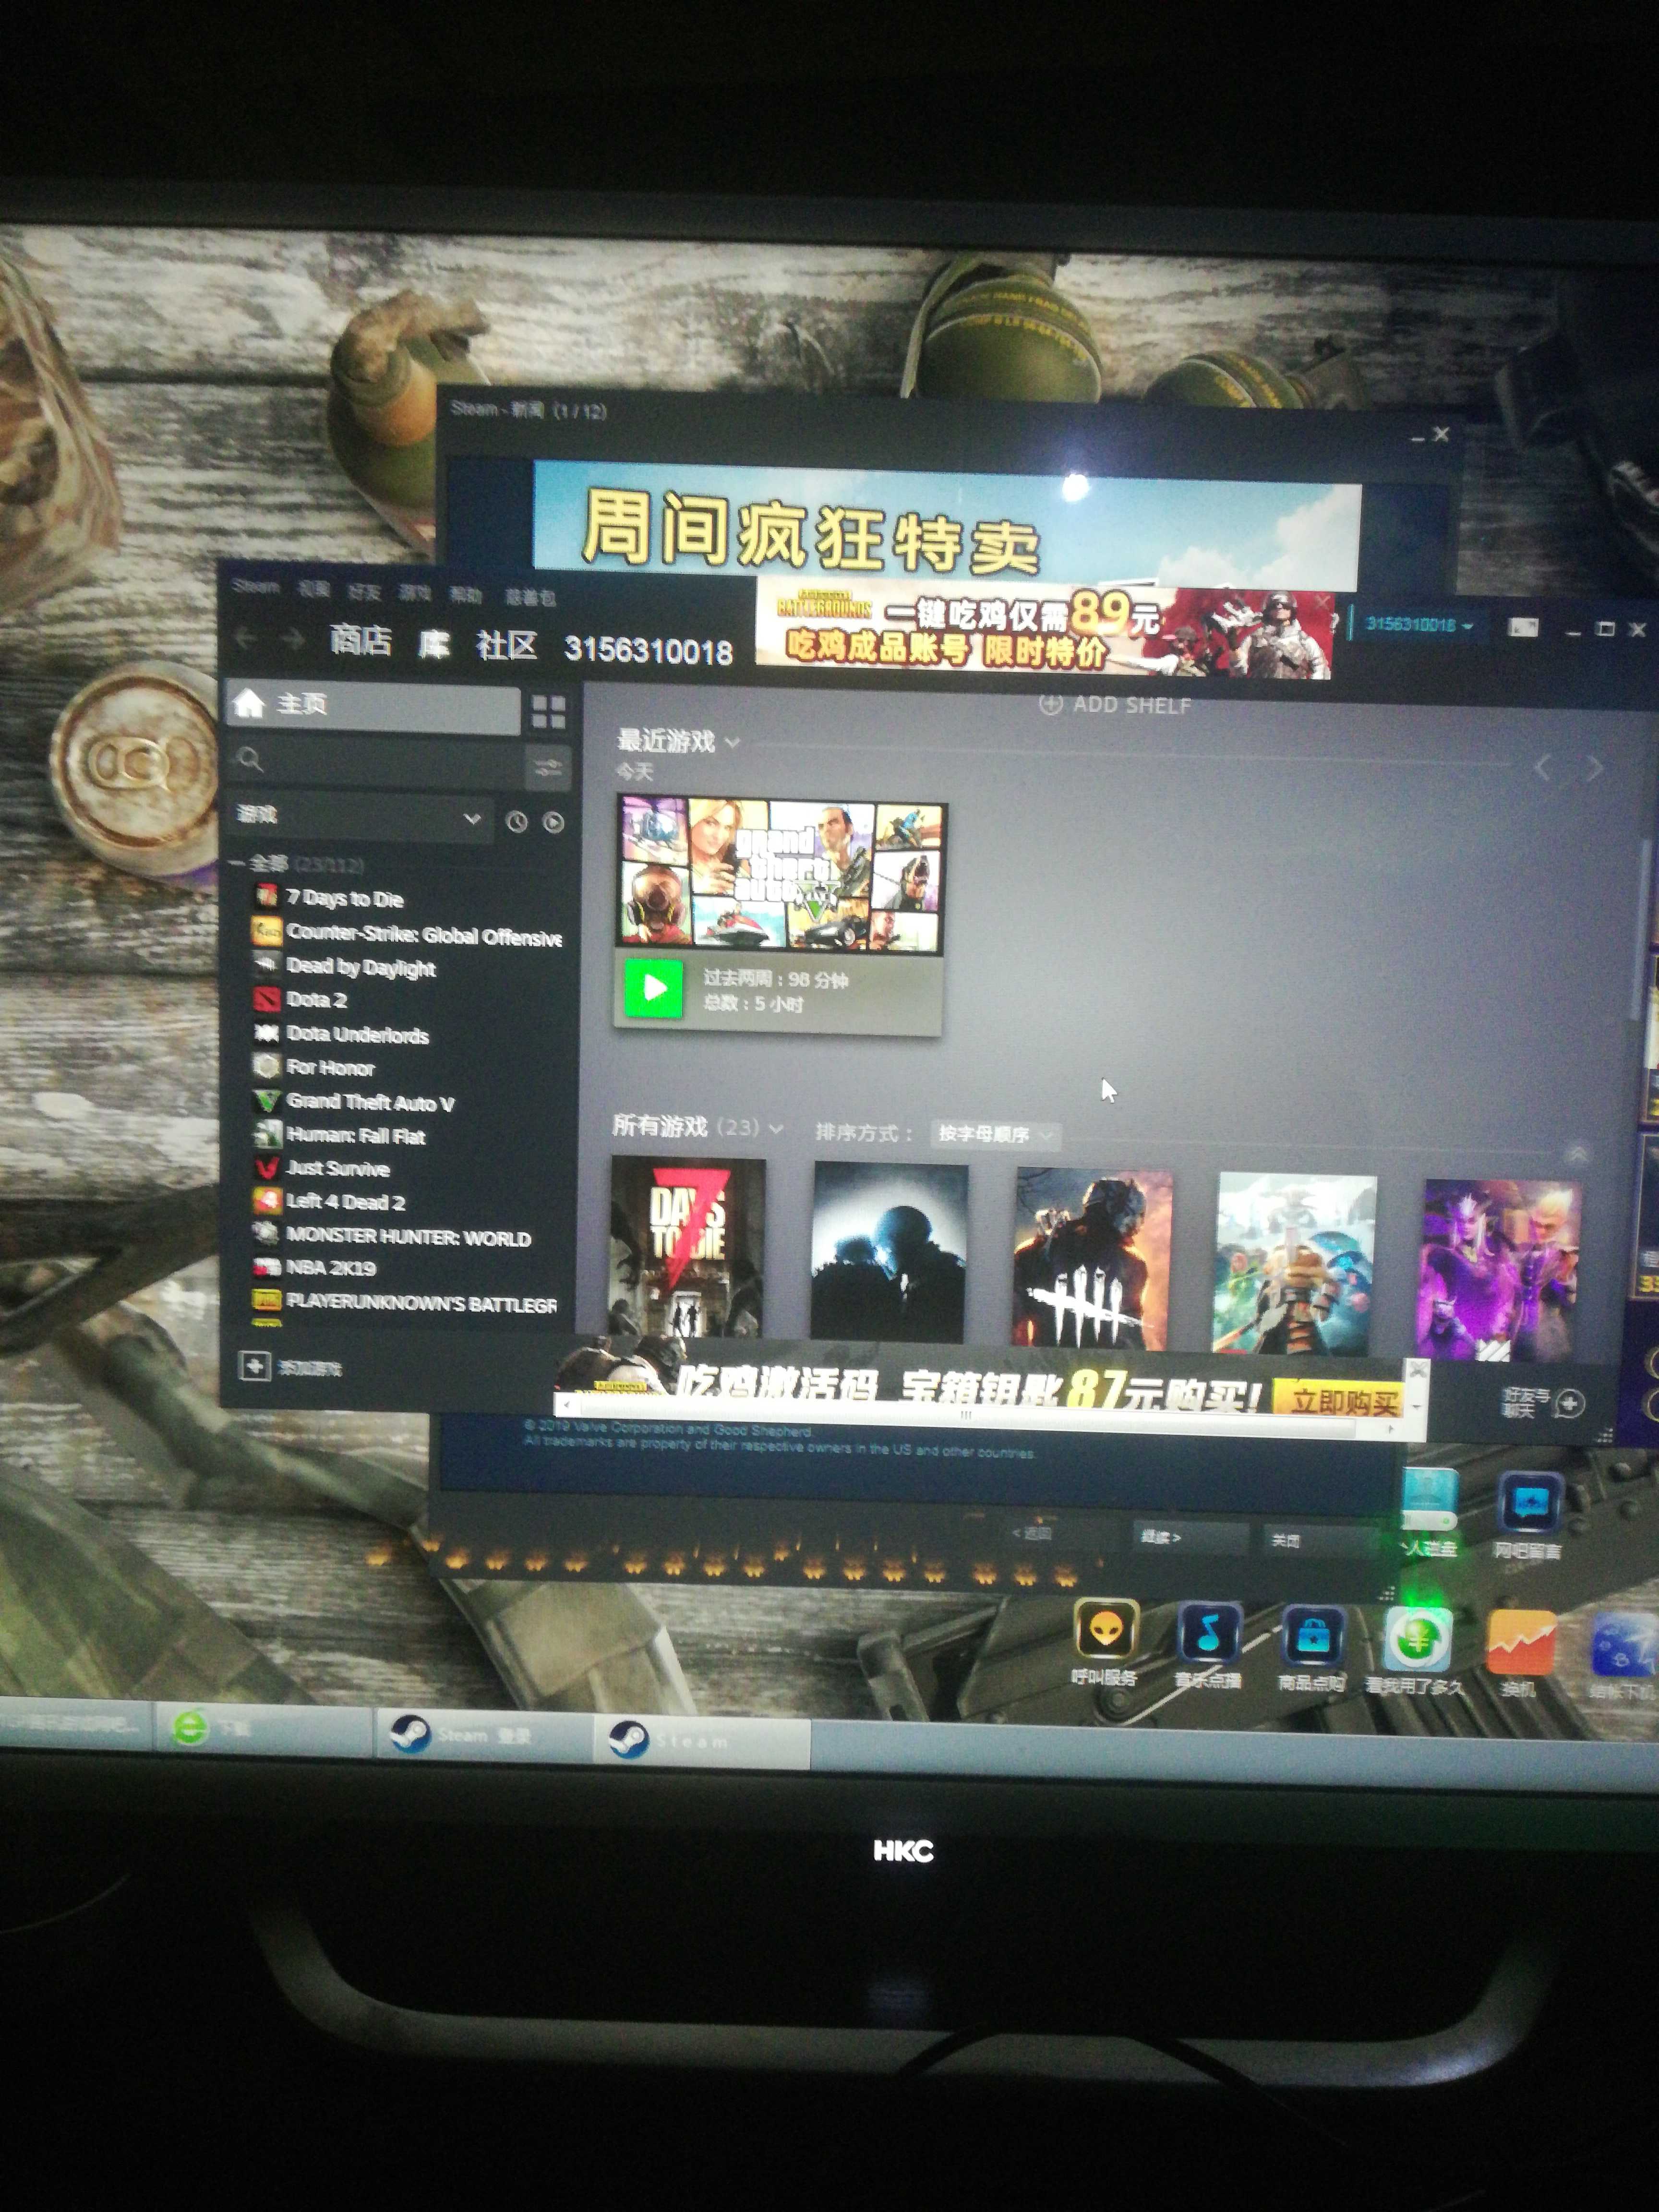Close the bottom 吃鸡激活码 banner ad
The width and height of the screenshot is (1659, 2212).
pos(1417,1369)
